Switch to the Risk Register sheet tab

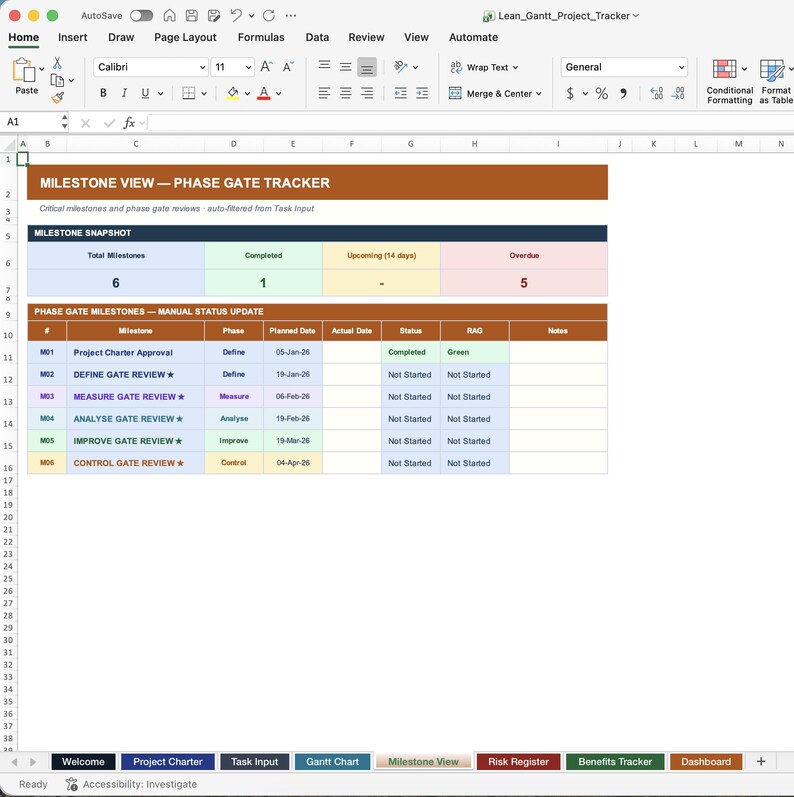click(x=518, y=761)
